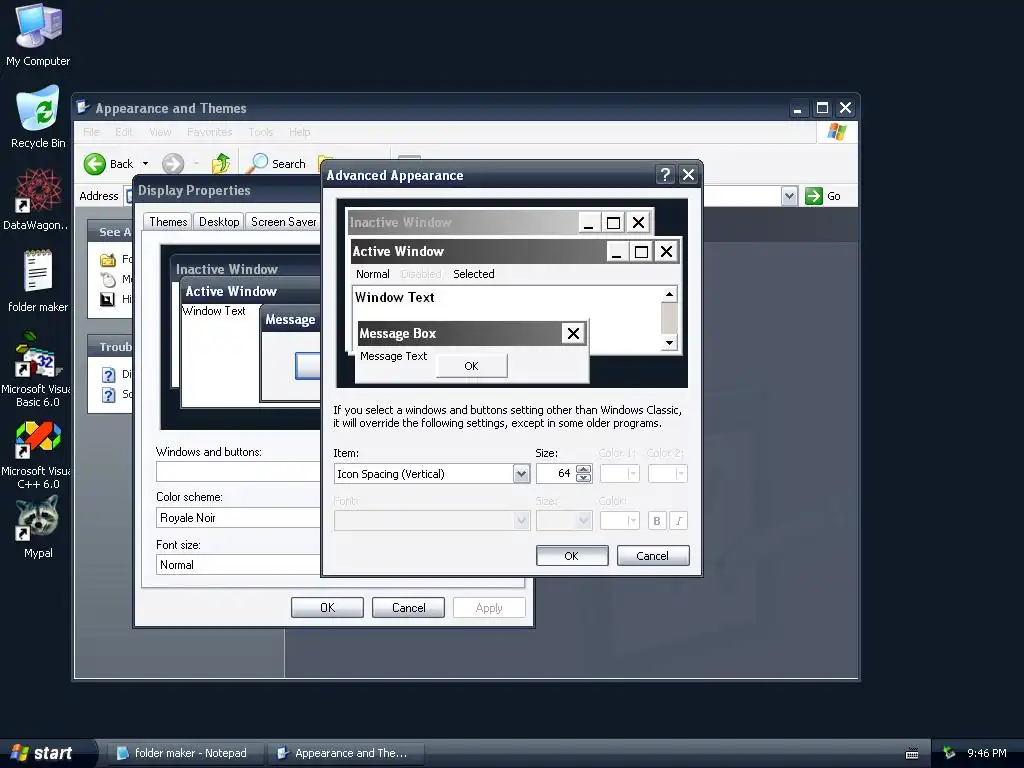Click scroll-down arrow in Window Text preview

tap(669, 342)
